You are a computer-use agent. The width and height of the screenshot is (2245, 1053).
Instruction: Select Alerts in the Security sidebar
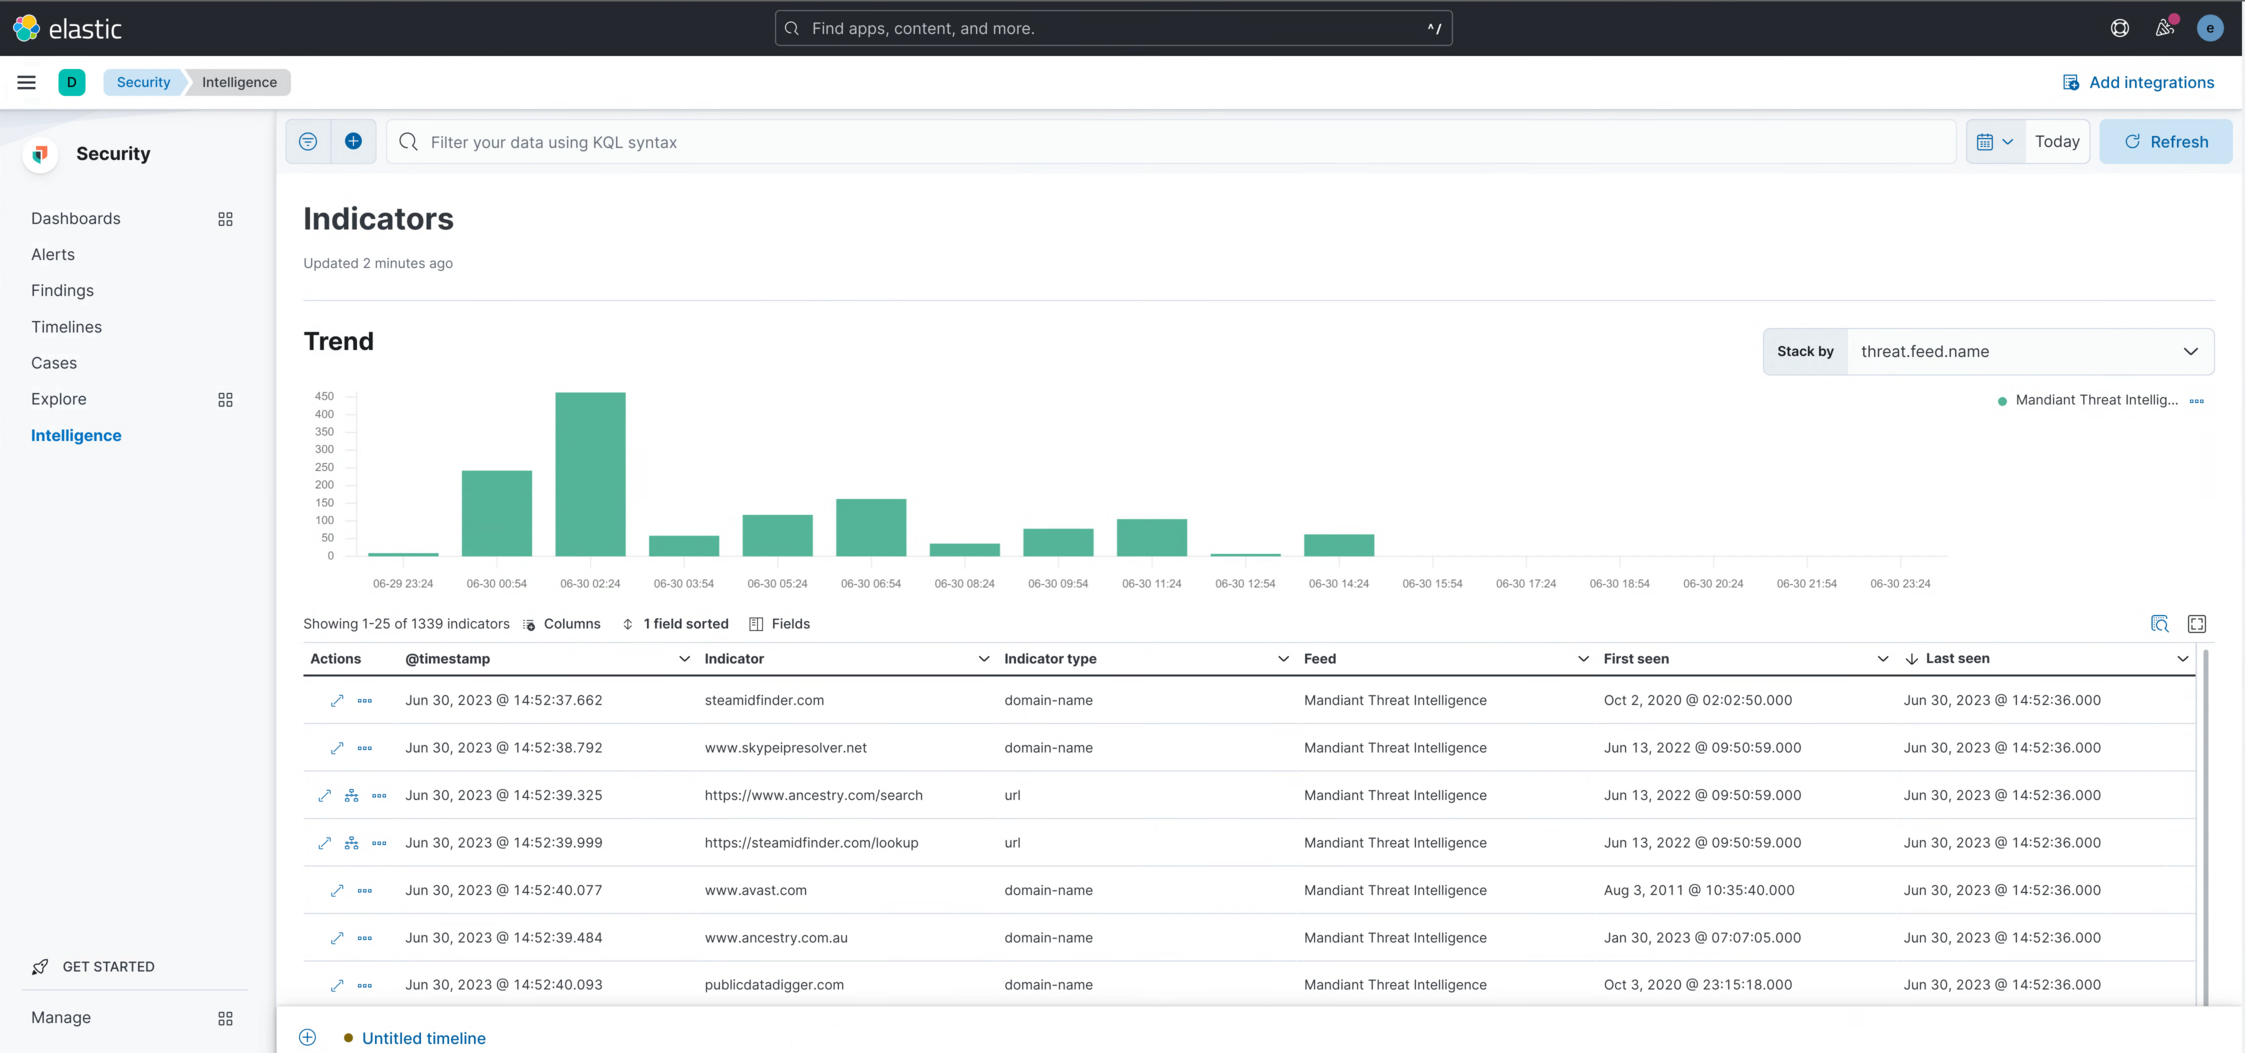coord(52,254)
